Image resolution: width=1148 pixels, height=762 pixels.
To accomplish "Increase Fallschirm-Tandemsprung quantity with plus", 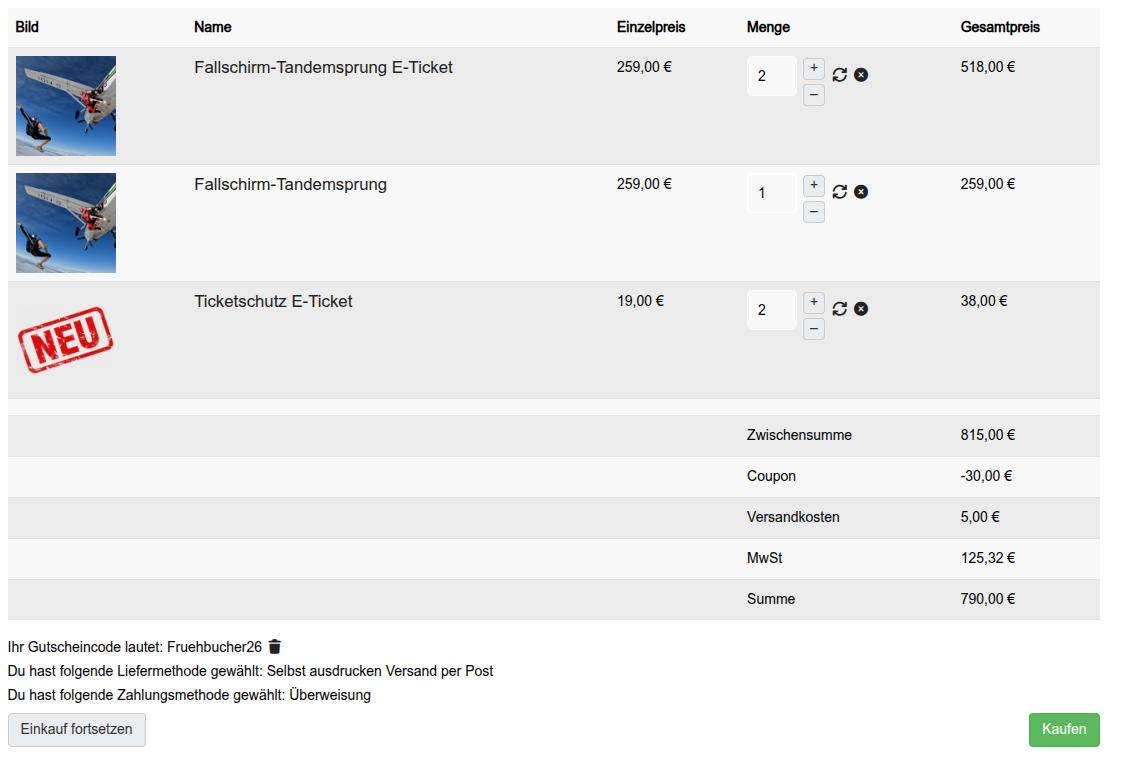I will tap(814, 186).
